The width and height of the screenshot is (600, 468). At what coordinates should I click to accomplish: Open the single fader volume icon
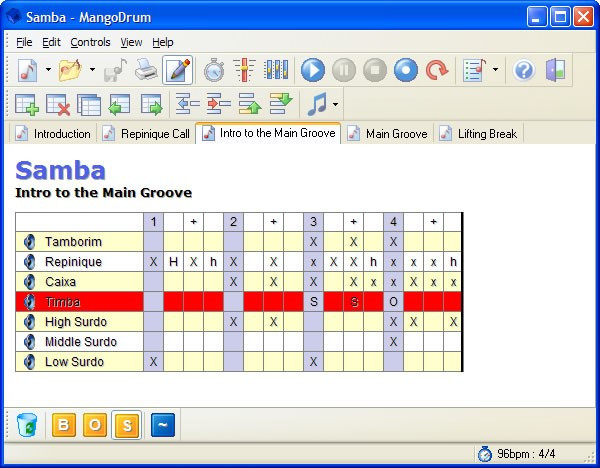pos(244,70)
